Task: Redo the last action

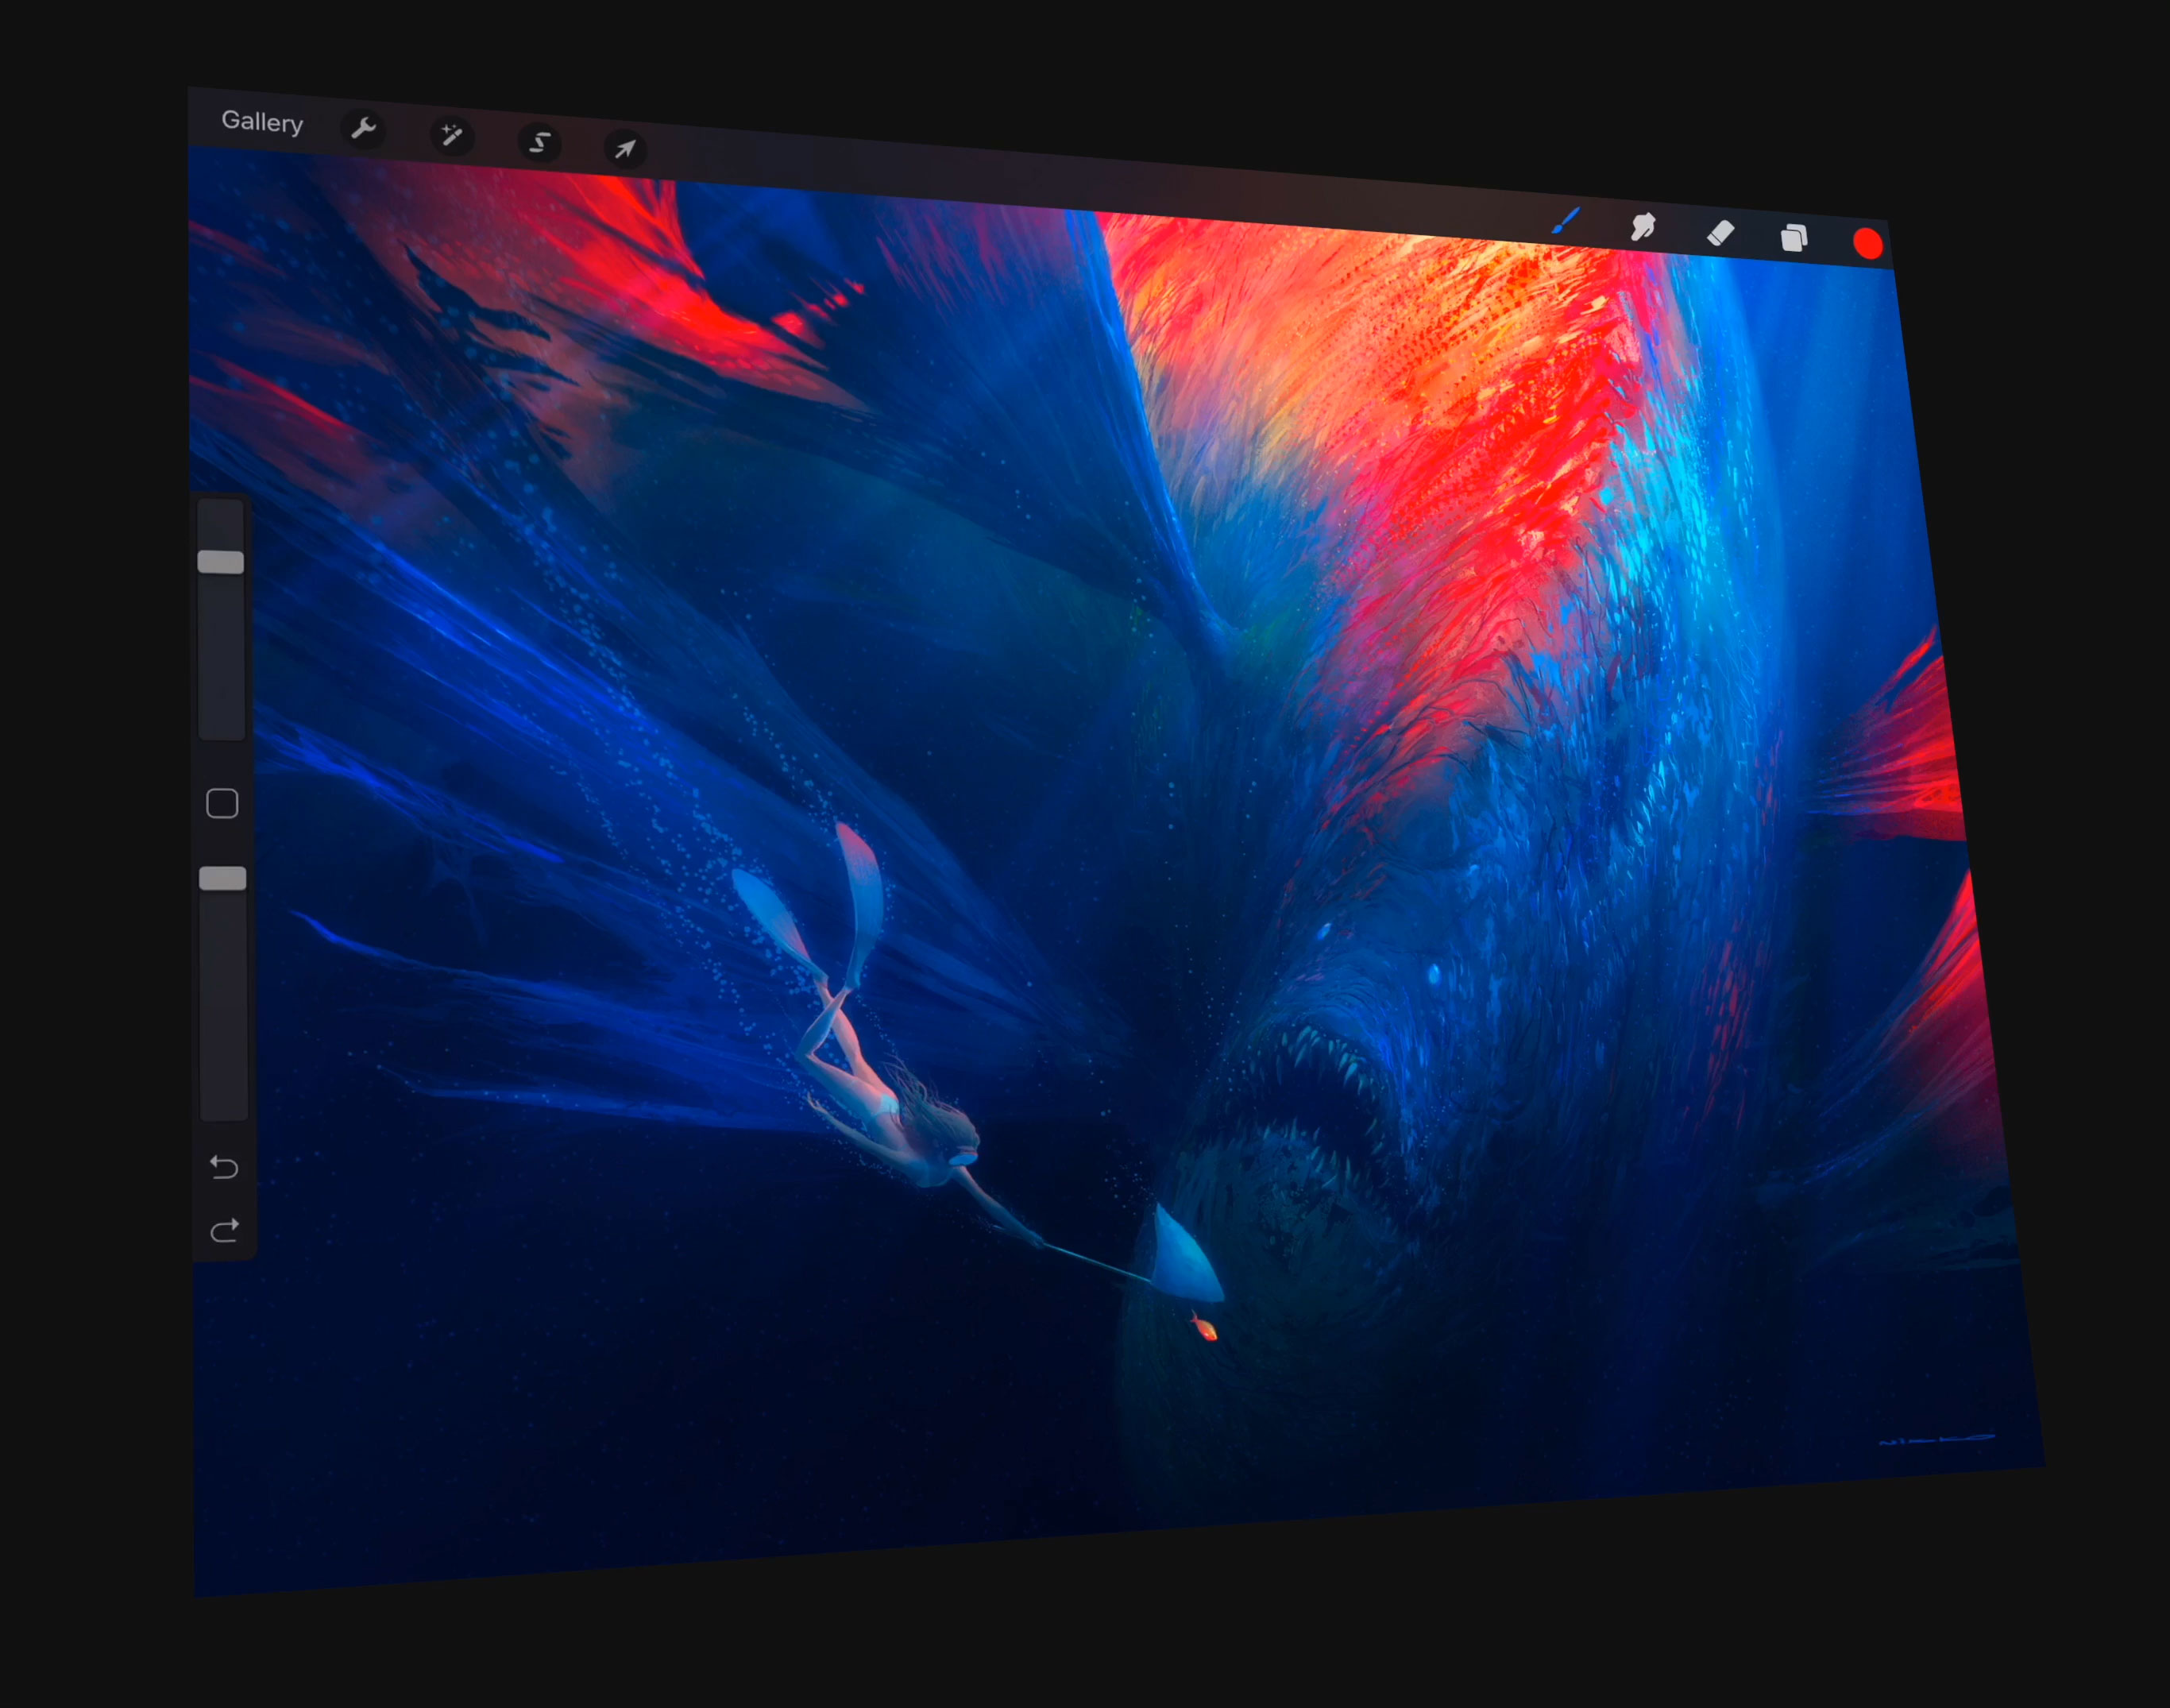Action: [x=225, y=1230]
